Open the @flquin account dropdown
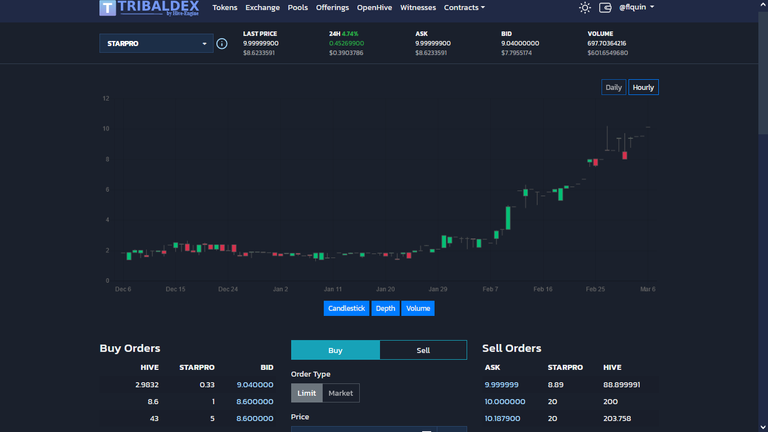This screenshot has width=768, height=432. click(636, 7)
